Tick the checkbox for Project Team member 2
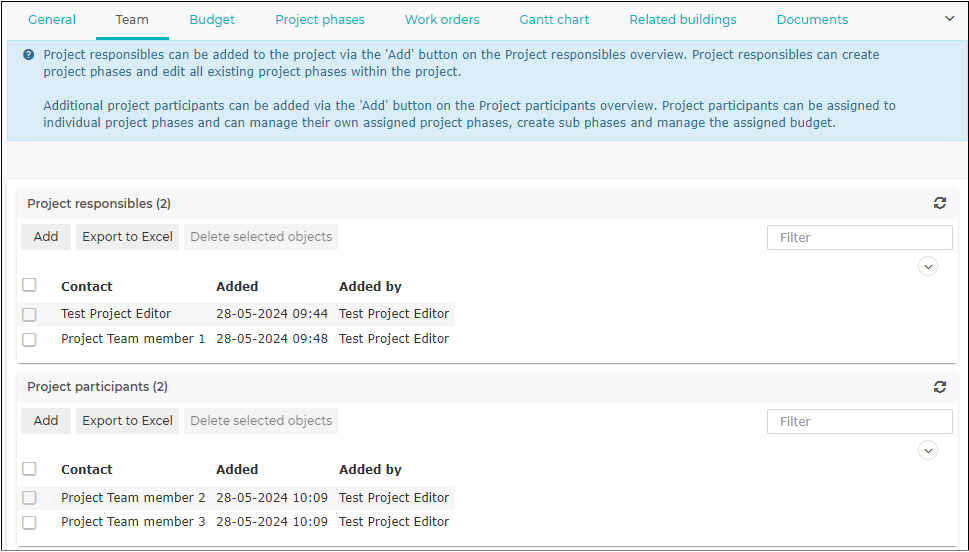This screenshot has width=969, height=552. pyautogui.click(x=29, y=498)
